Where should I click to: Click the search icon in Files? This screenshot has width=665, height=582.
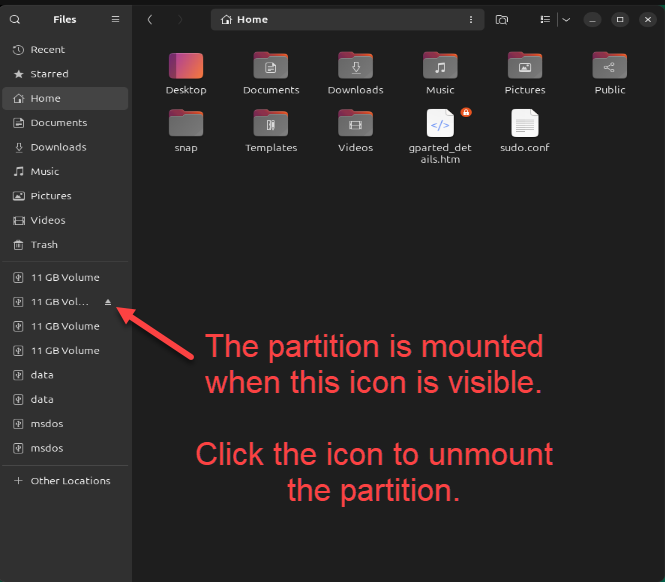pyautogui.click(x=15, y=19)
